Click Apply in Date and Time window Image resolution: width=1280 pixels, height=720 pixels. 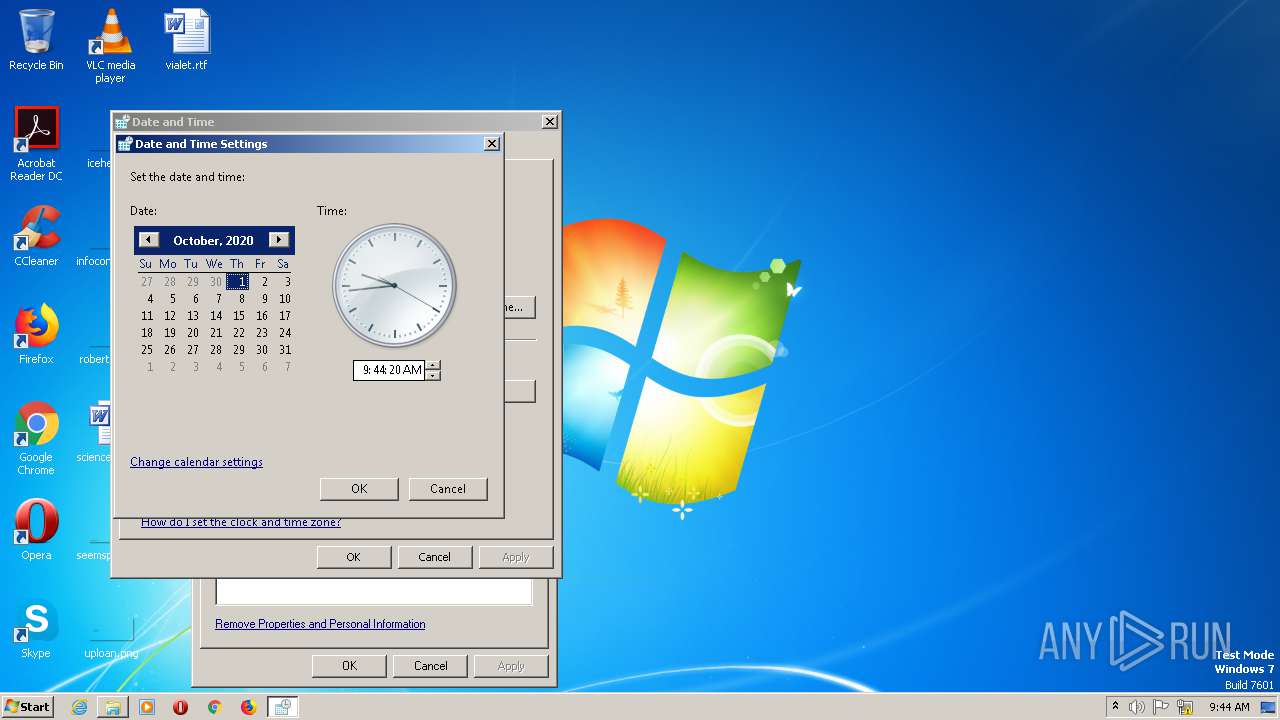(x=516, y=557)
